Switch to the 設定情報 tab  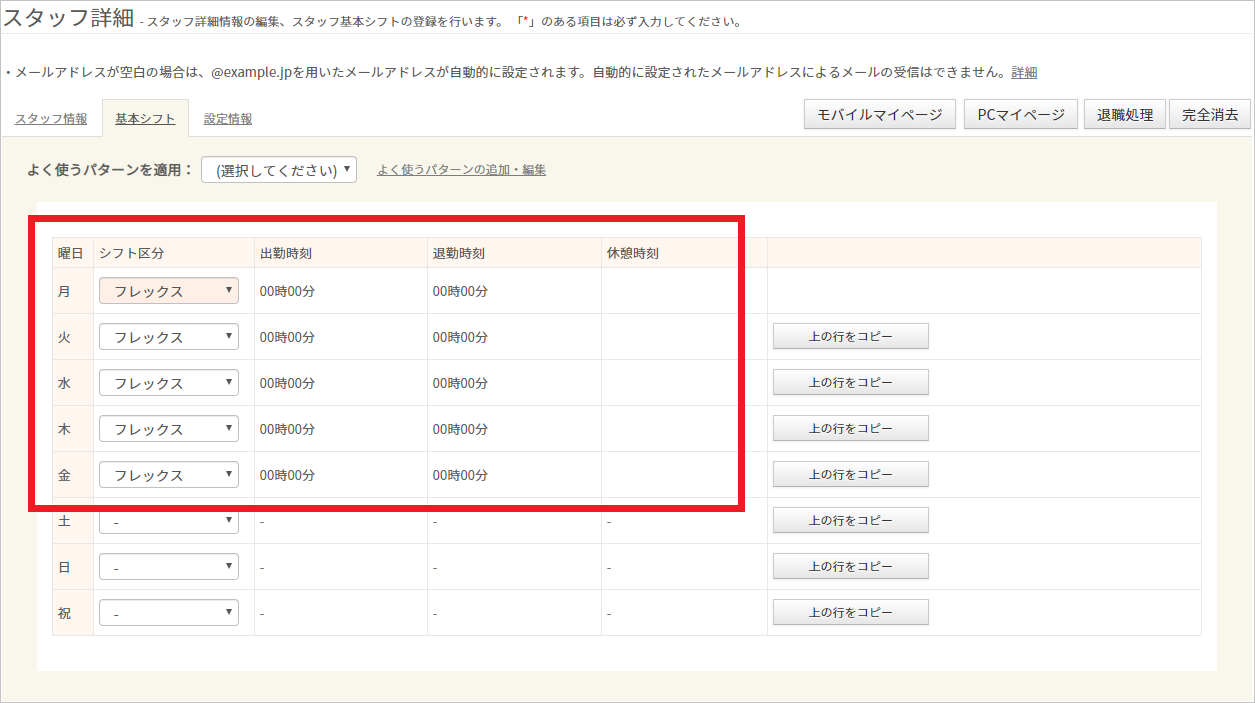pyautogui.click(x=228, y=119)
